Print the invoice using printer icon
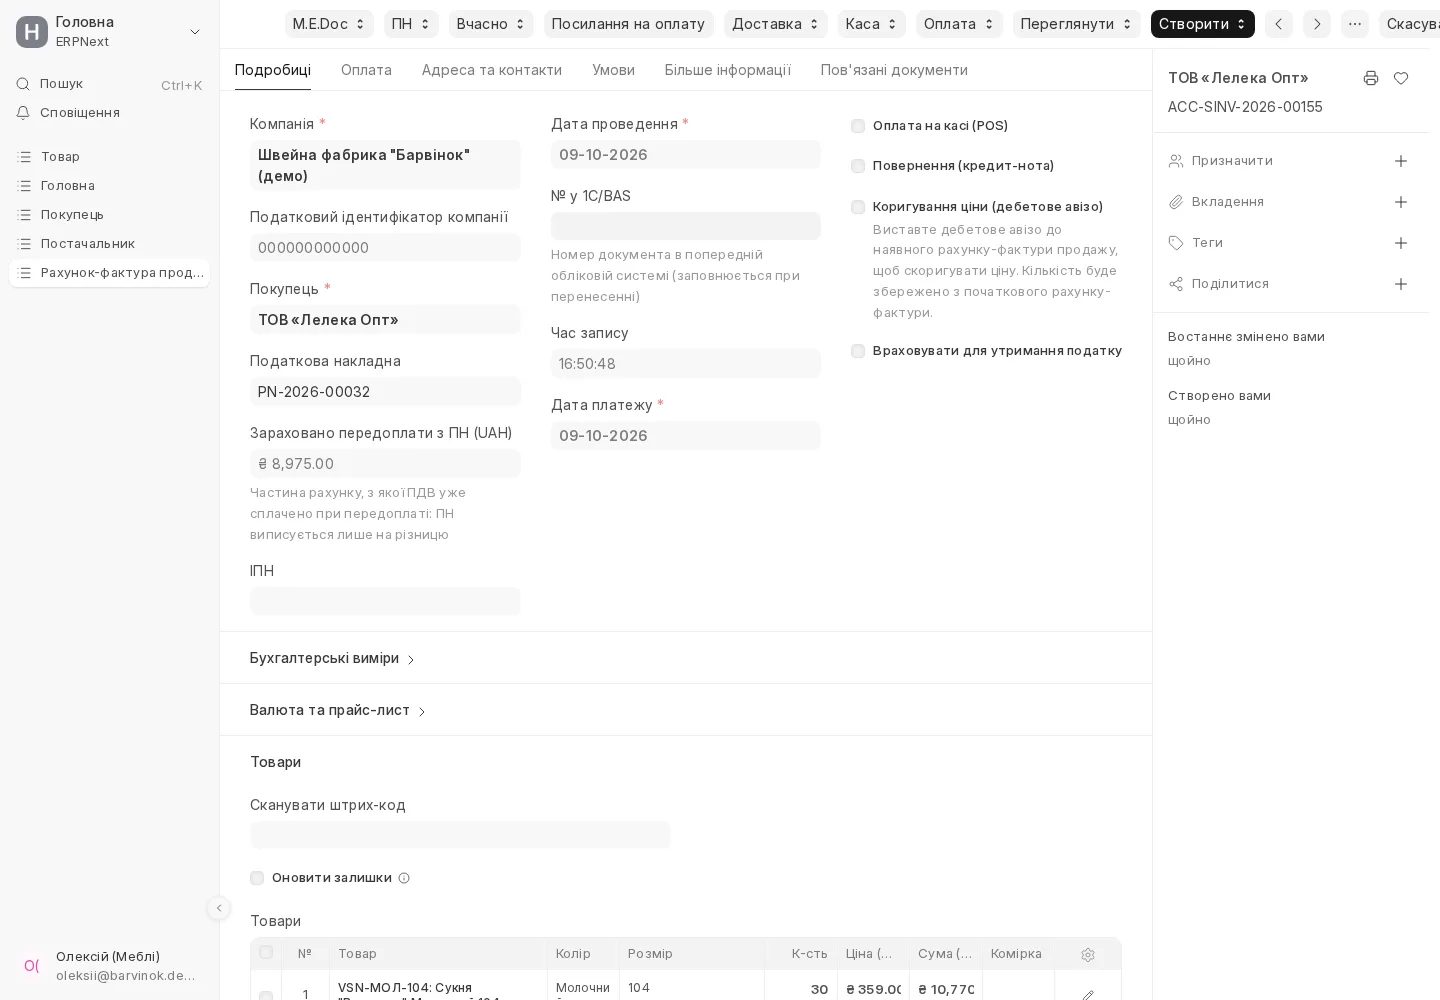The image size is (1440, 1000). click(1371, 78)
